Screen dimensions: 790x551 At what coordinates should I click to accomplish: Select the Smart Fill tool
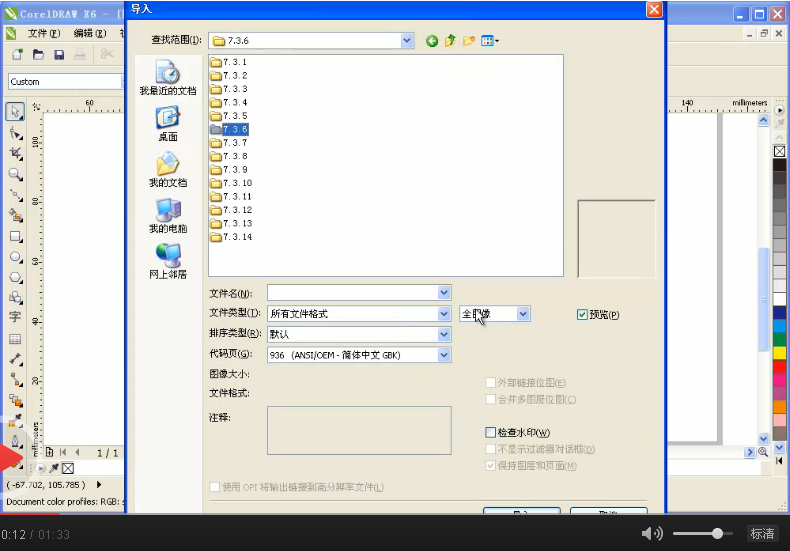click(15, 216)
